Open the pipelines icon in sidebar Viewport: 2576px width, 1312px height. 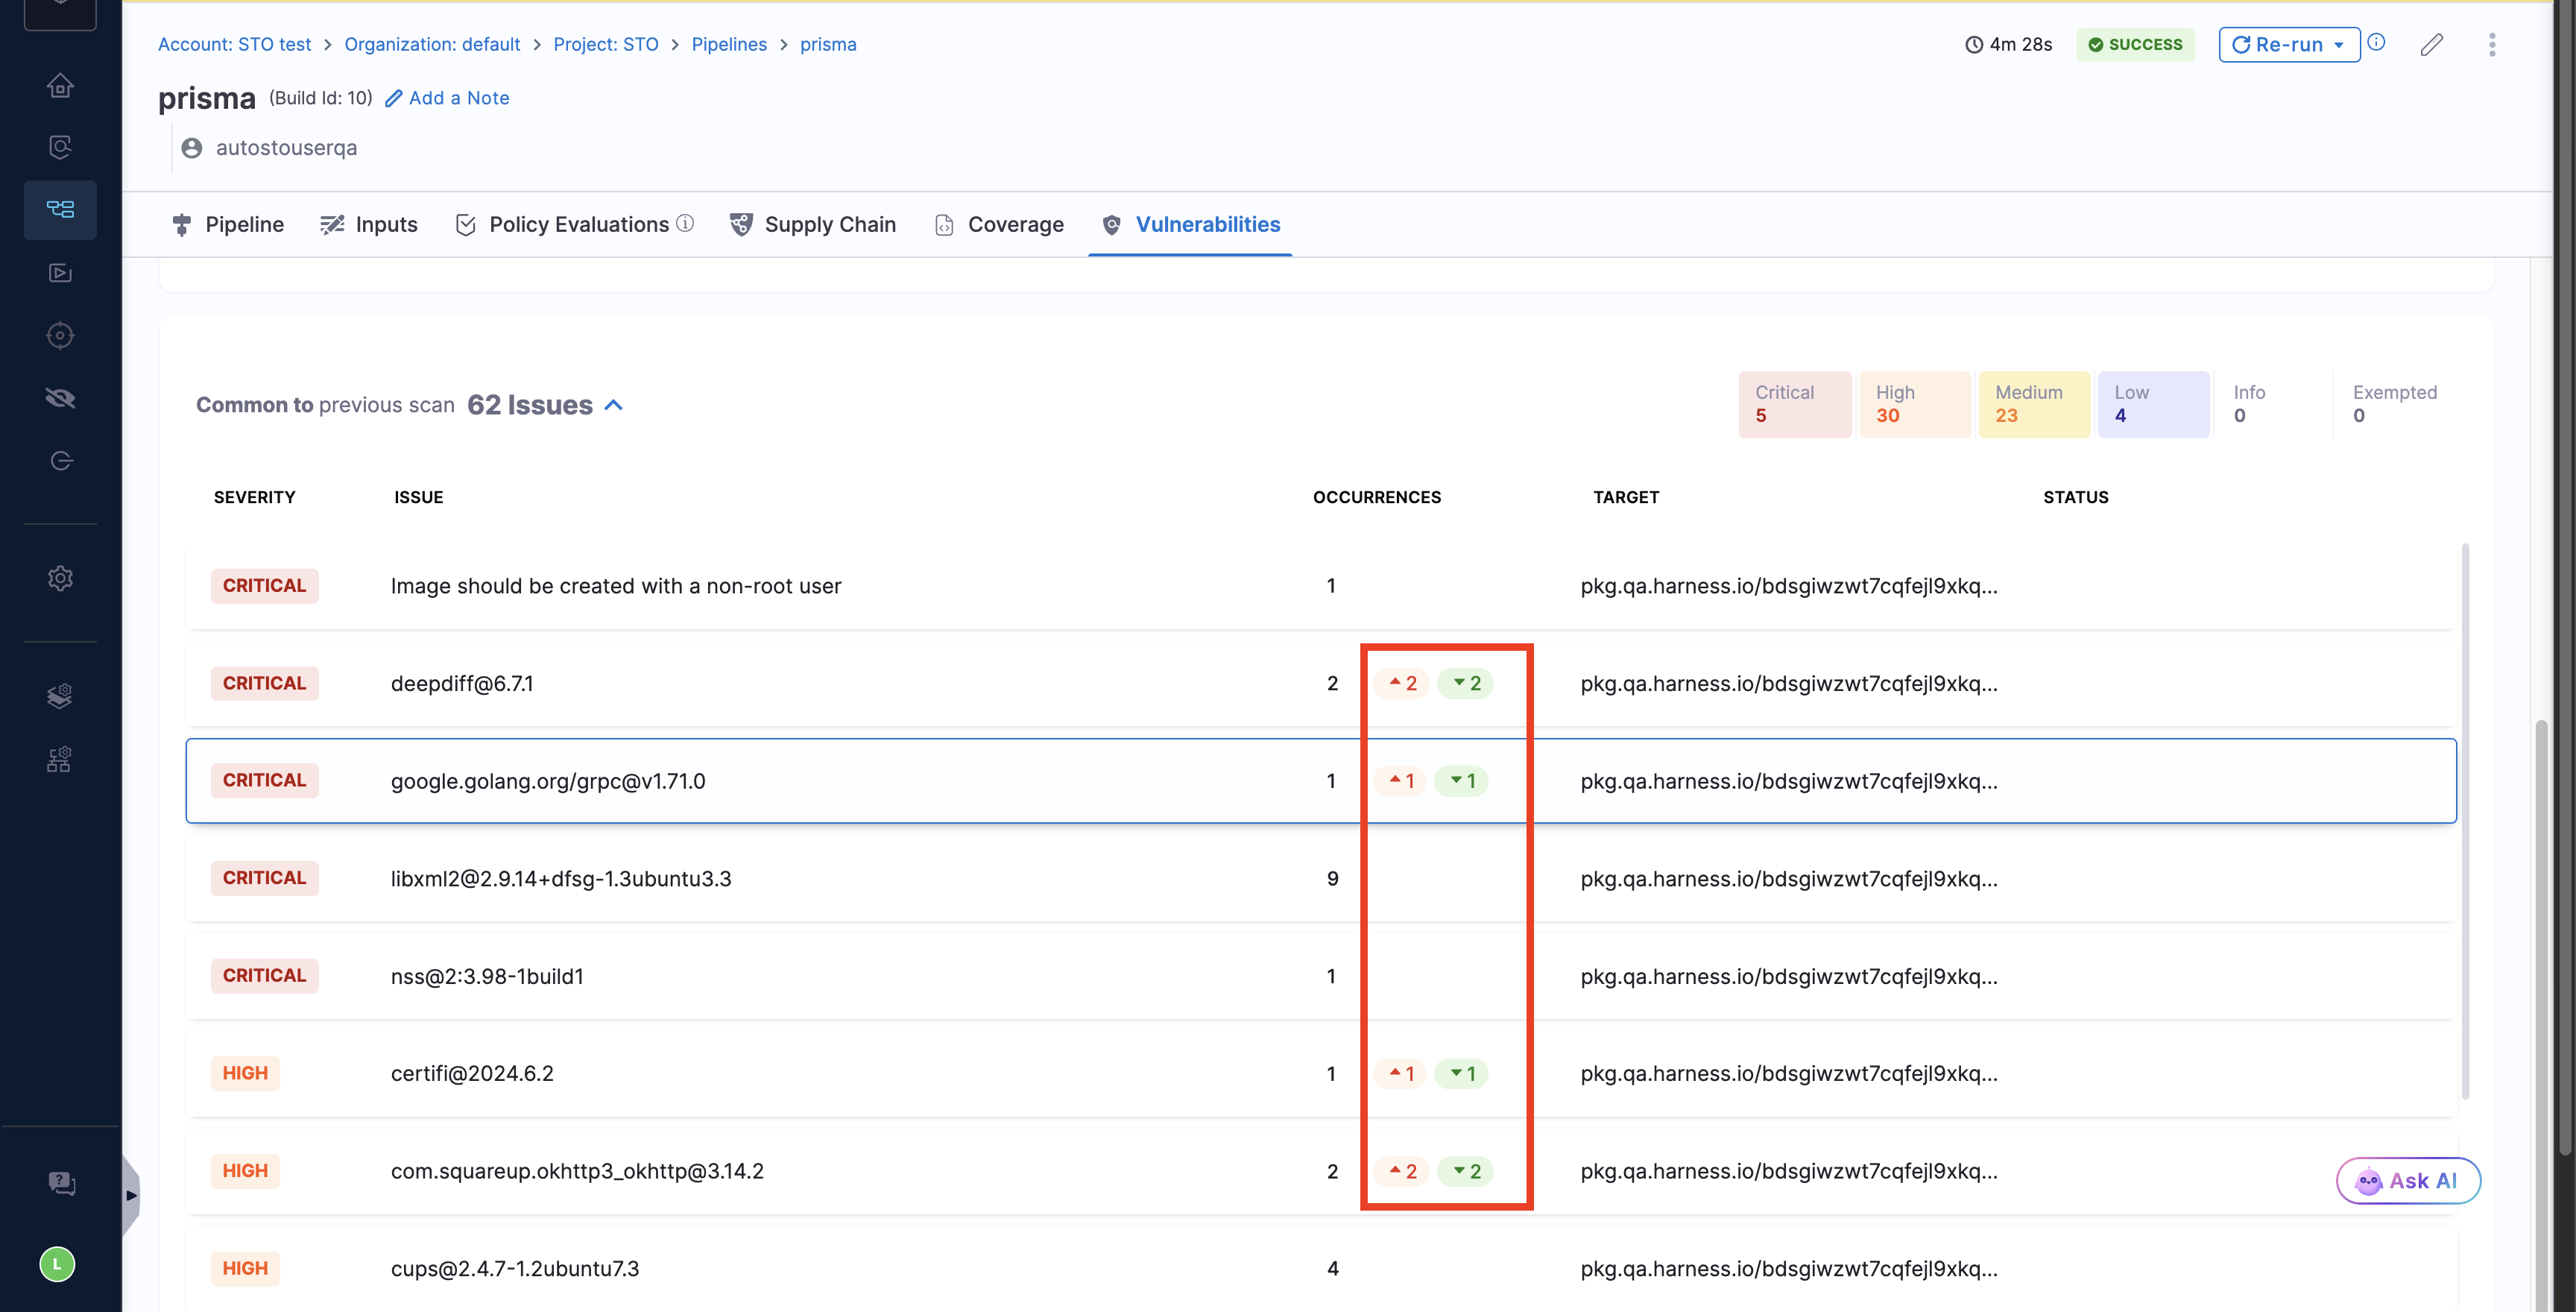tap(60, 209)
